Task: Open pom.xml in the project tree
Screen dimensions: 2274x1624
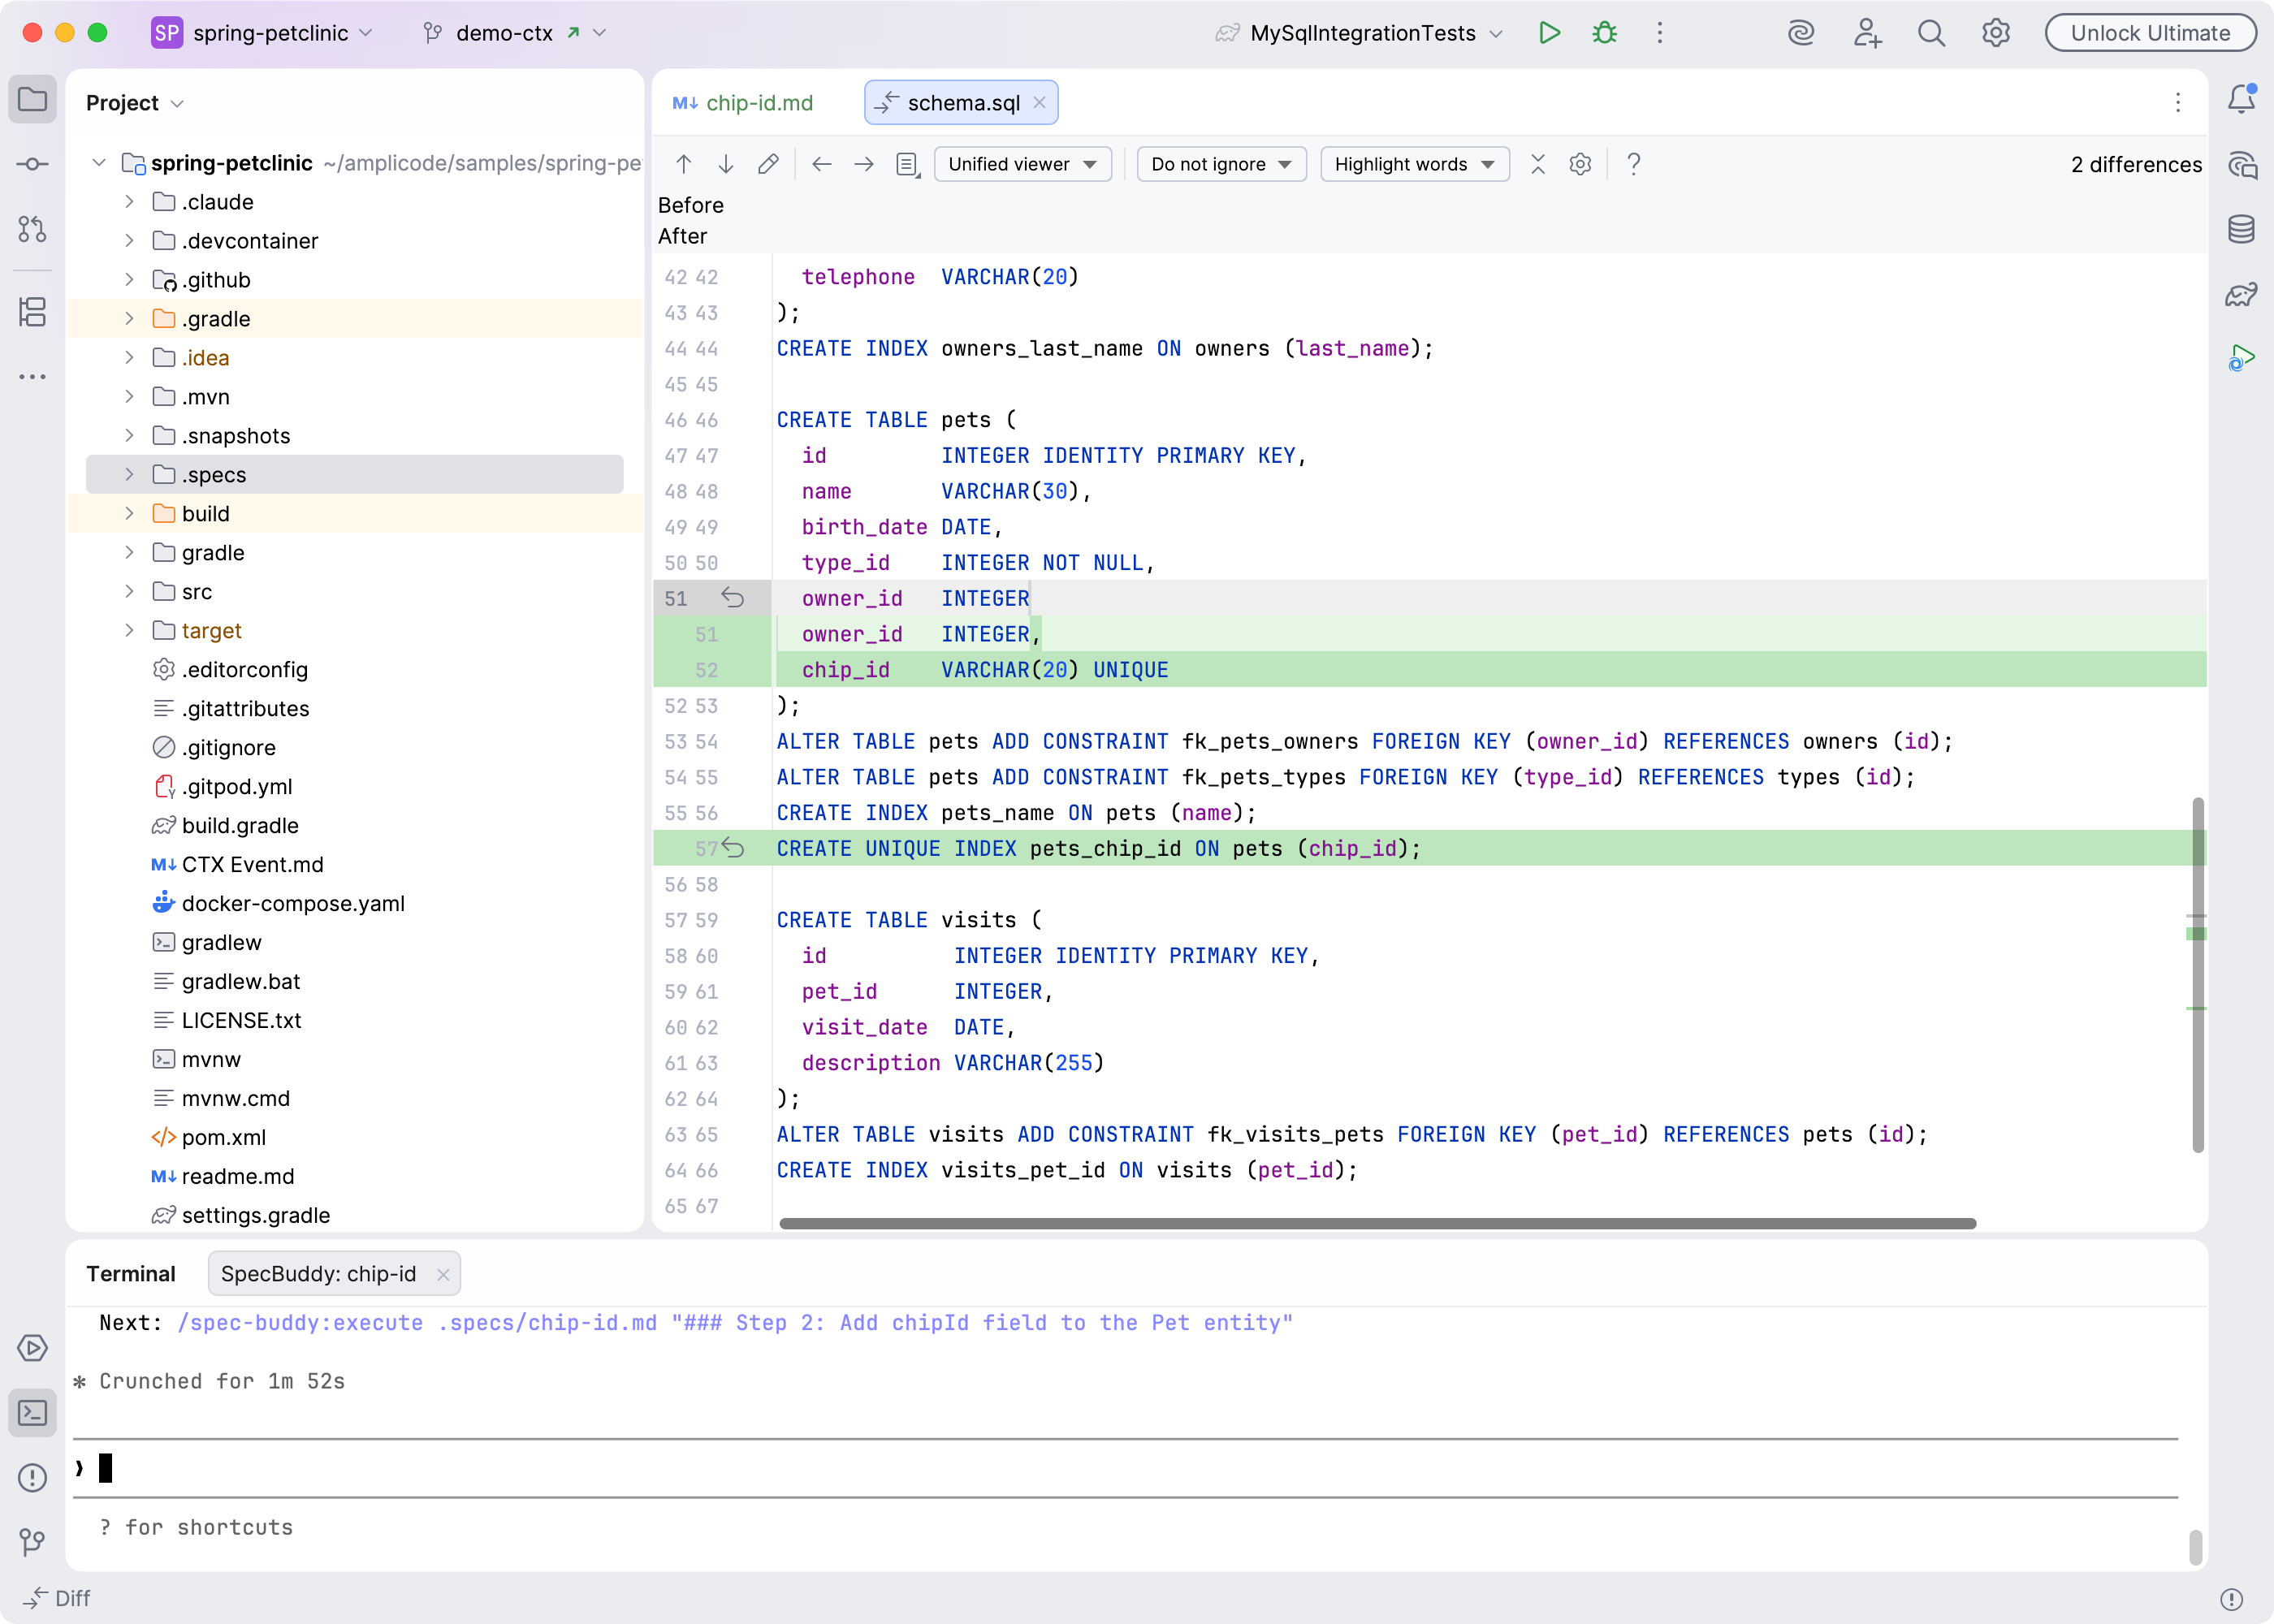Action: pos(224,1137)
